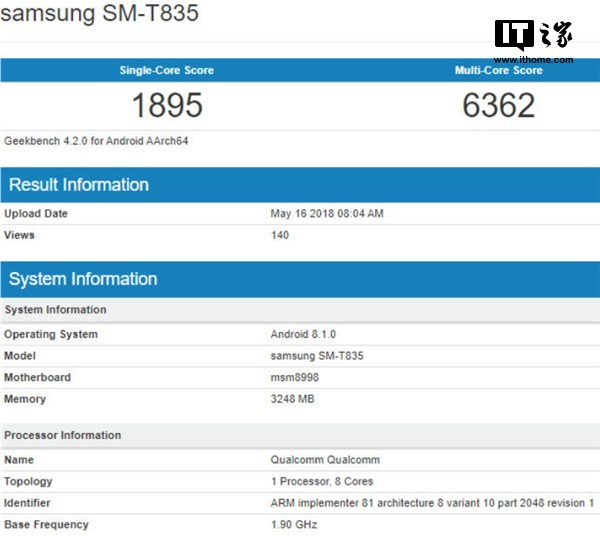Click the multi-core score value 6362
600x536 pixels.
[499, 105]
